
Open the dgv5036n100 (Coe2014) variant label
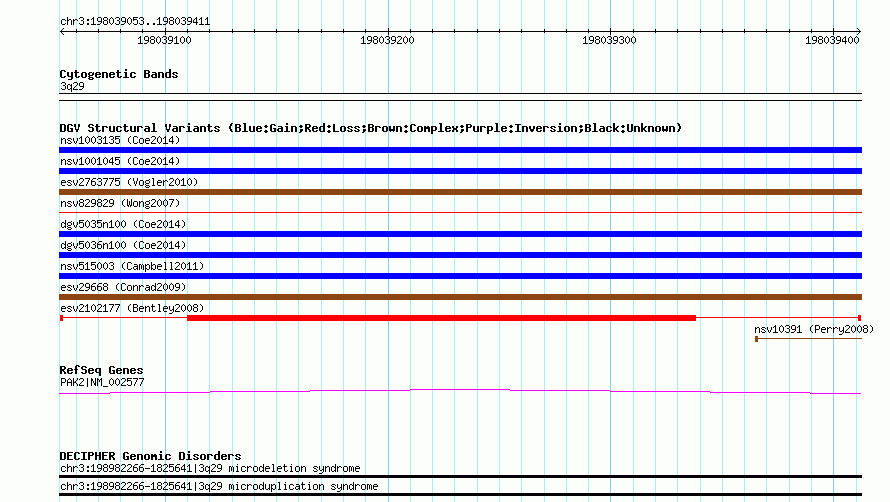[x=123, y=245]
